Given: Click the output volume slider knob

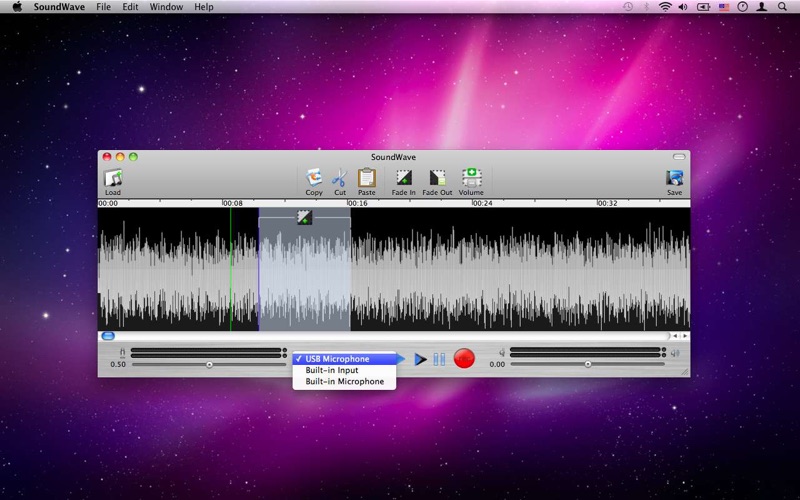Looking at the screenshot, I should pyautogui.click(x=588, y=365).
